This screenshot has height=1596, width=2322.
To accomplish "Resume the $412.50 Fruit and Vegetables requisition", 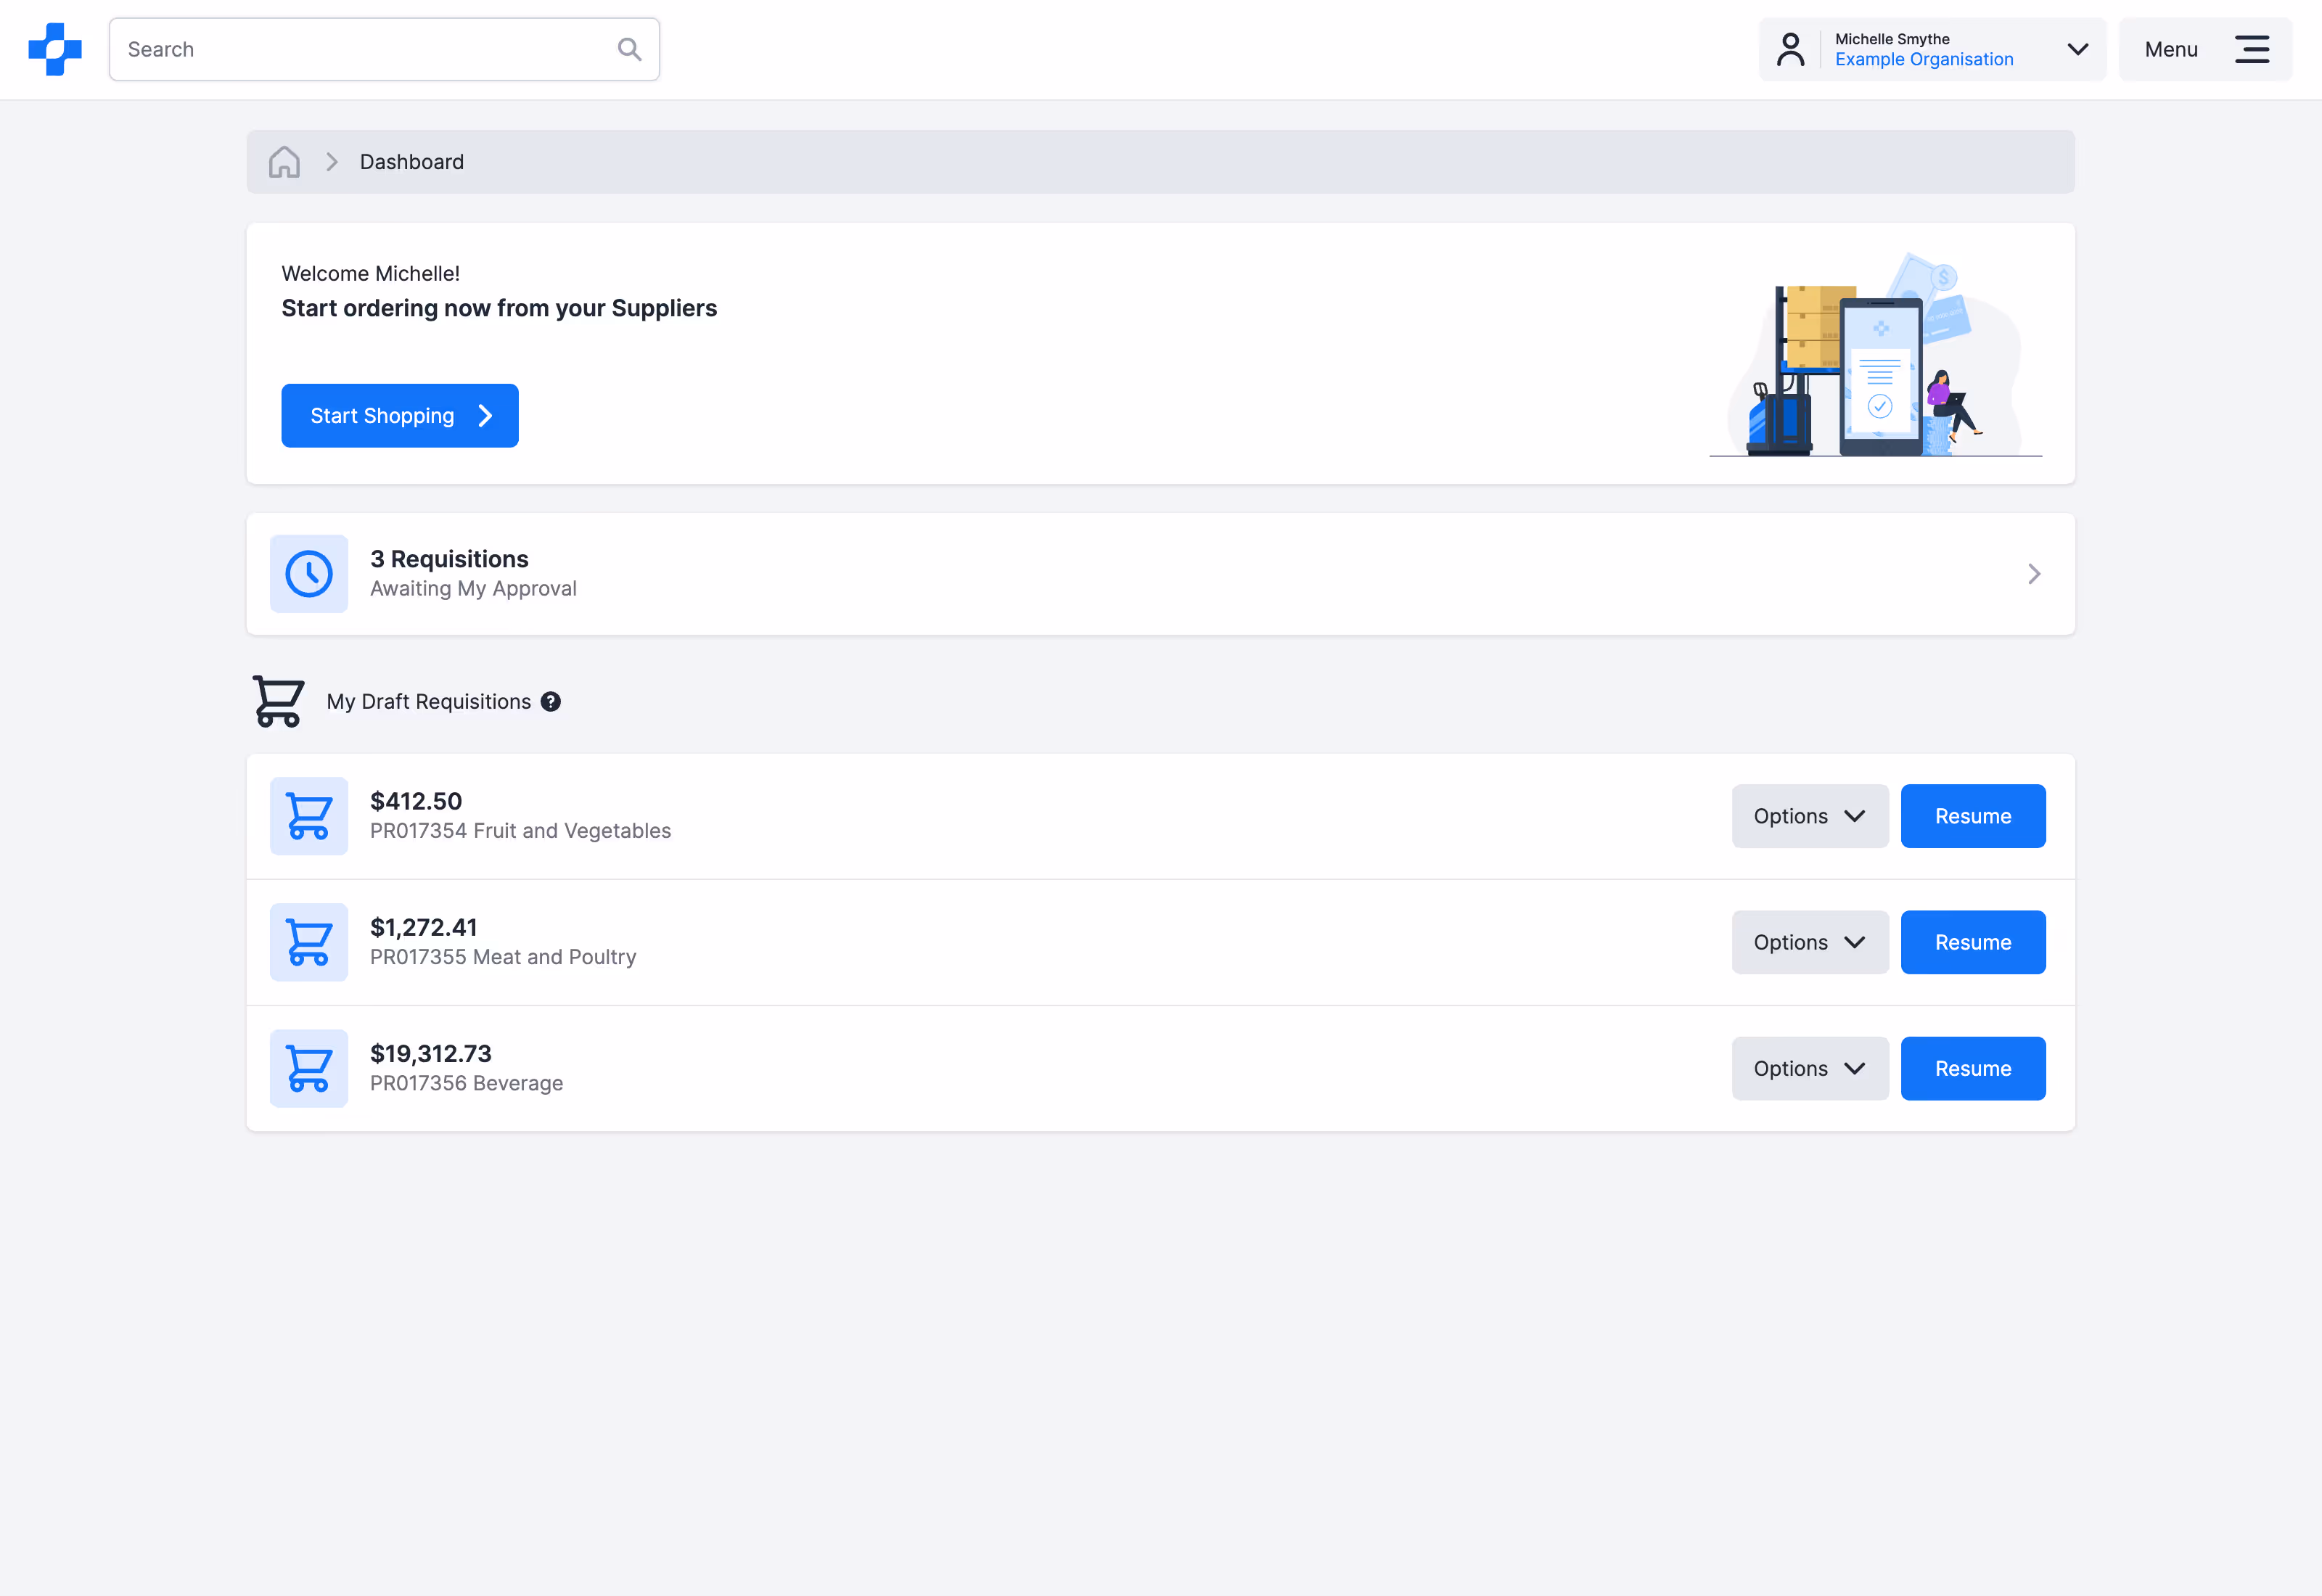I will [x=1972, y=816].
